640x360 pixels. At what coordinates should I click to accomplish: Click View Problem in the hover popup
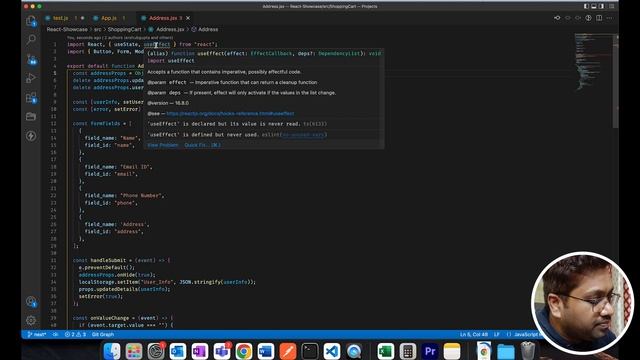click(162, 145)
